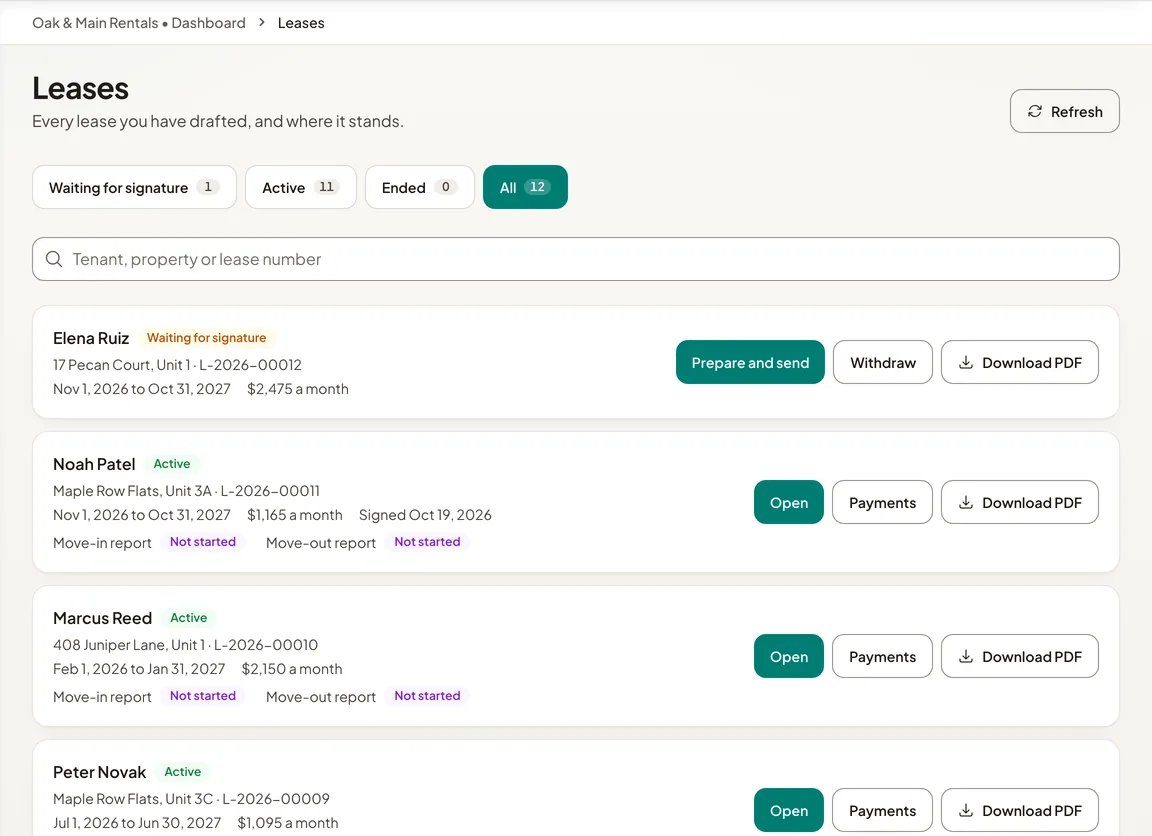This screenshot has width=1152, height=836.
Task: Switch to the Active leases tab
Action: (300, 187)
